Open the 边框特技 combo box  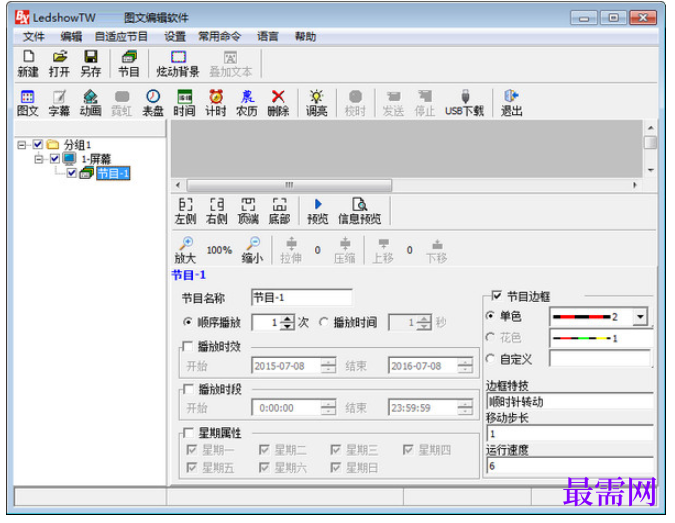pos(570,402)
